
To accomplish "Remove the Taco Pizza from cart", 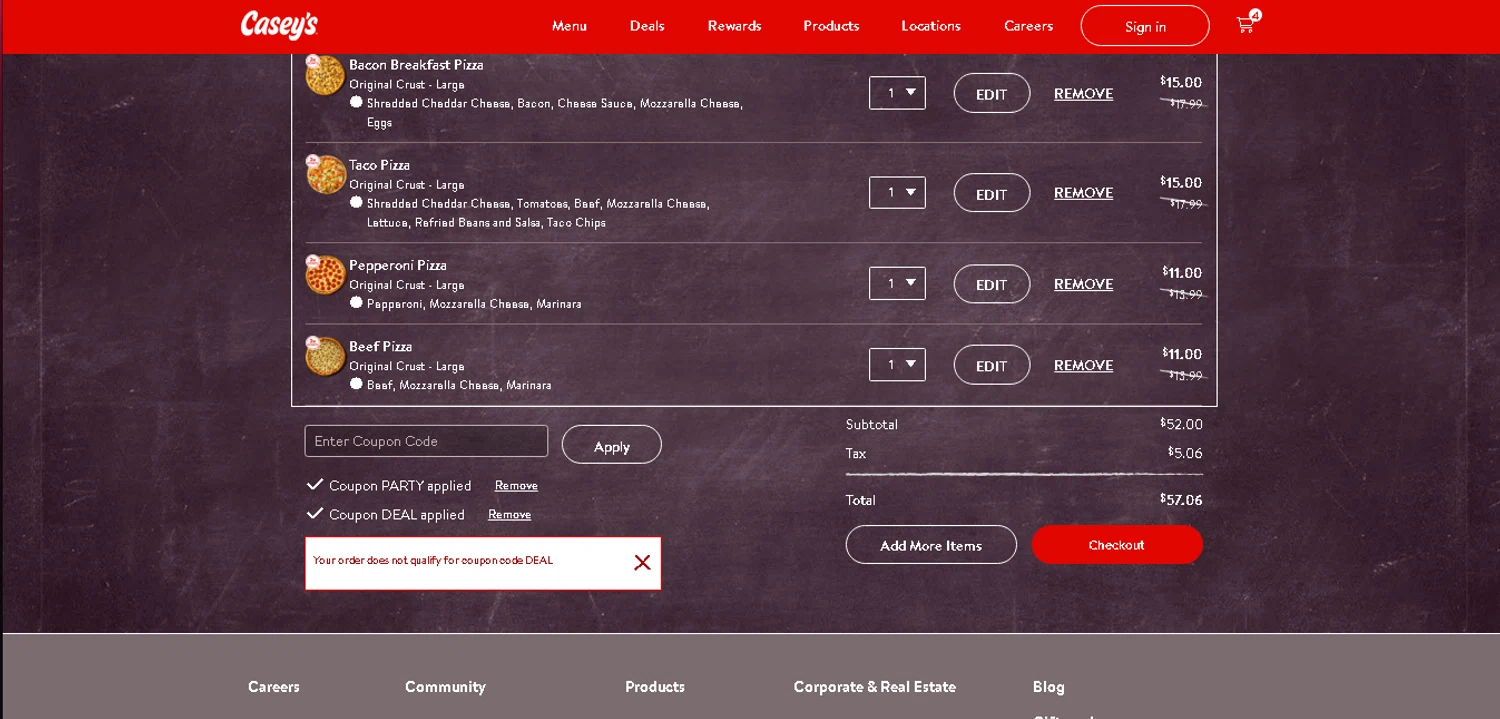I will [x=1083, y=192].
